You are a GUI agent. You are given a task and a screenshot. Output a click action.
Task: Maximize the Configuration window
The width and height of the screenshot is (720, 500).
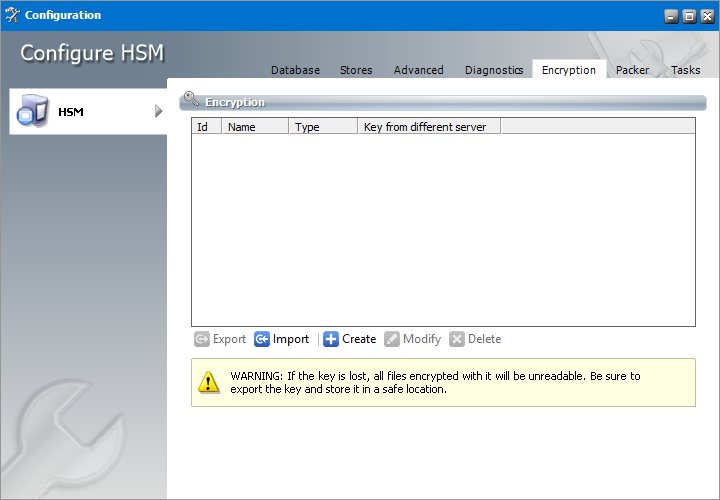pos(689,17)
